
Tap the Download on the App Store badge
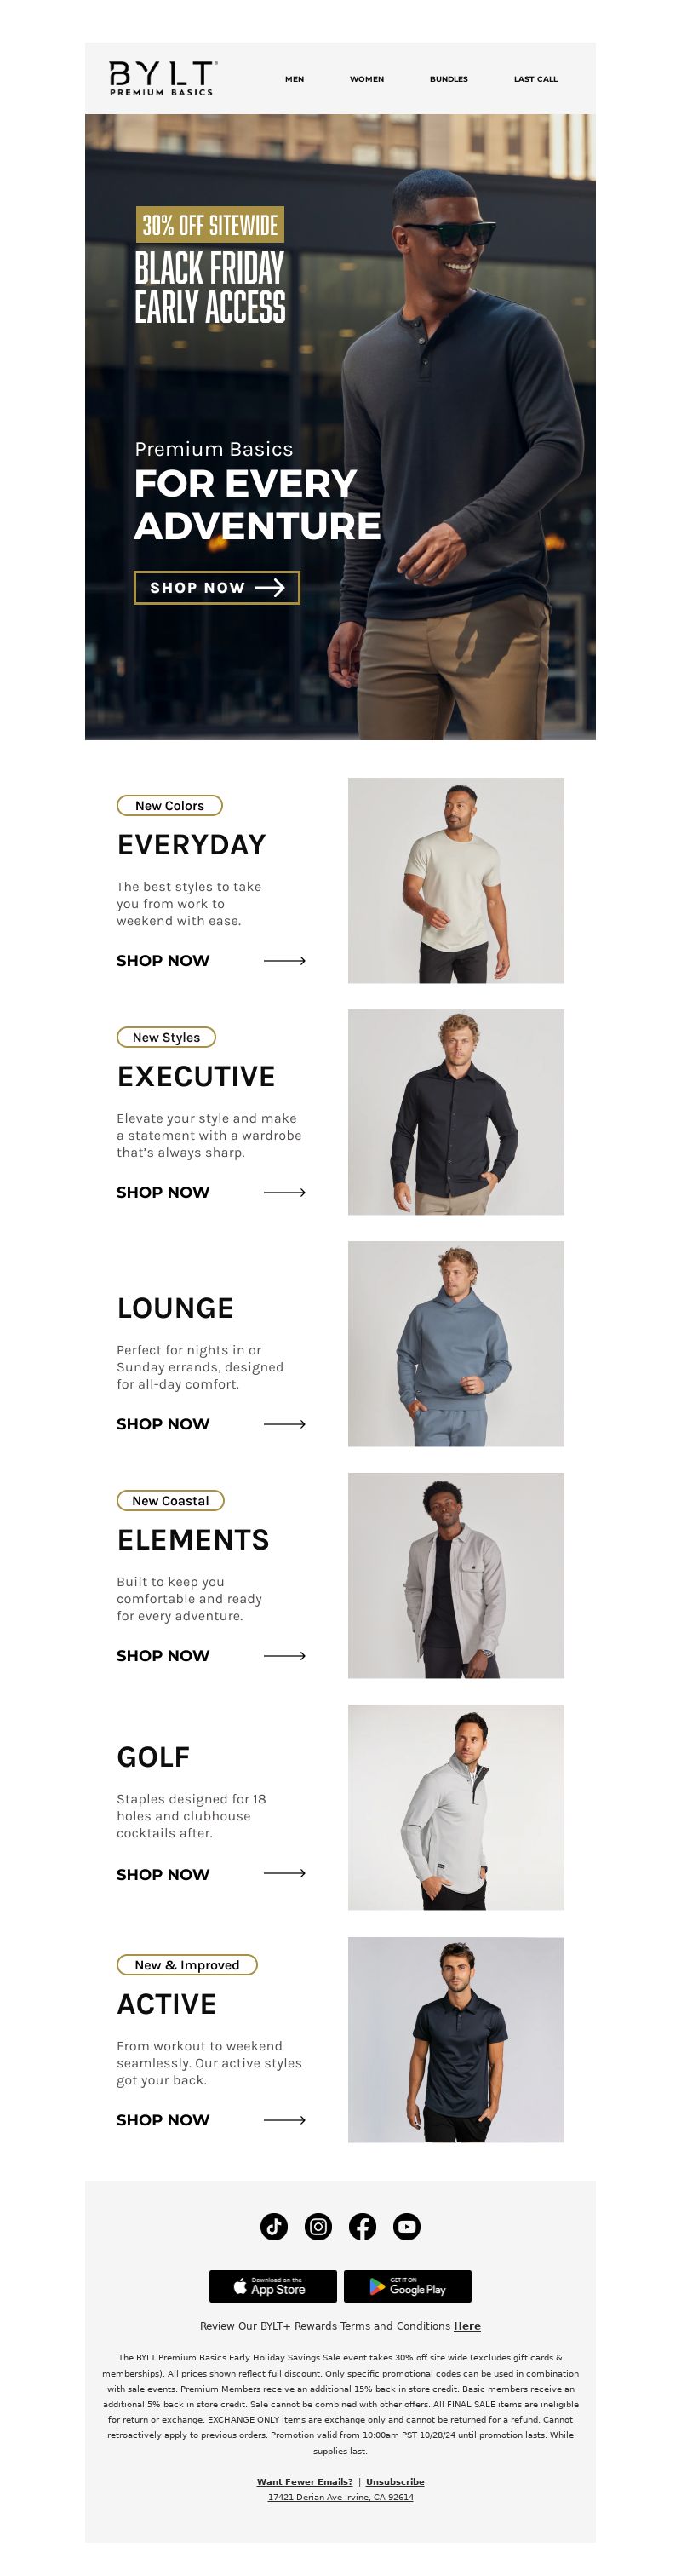(x=273, y=2286)
